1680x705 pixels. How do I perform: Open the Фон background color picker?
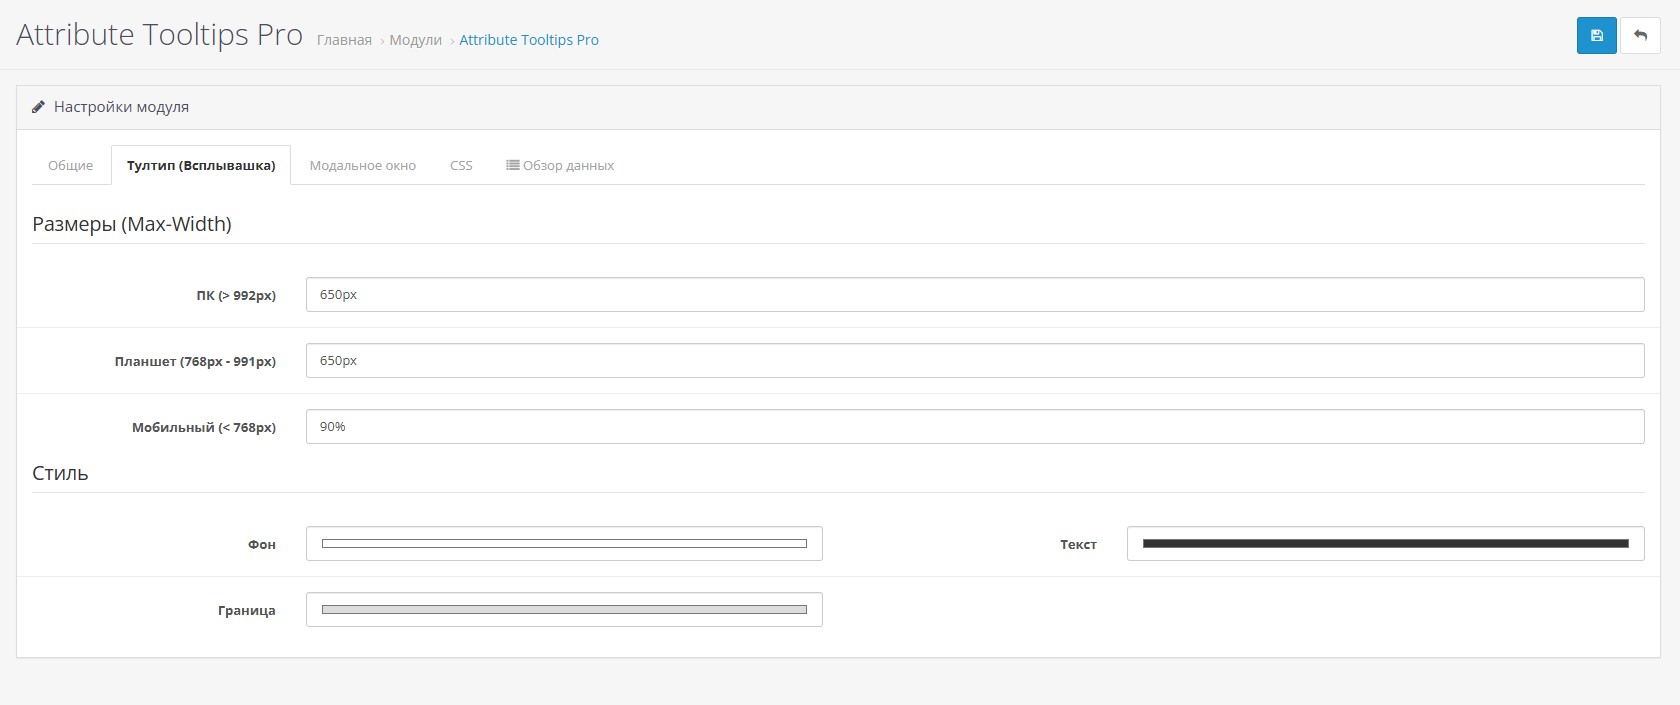(564, 544)
